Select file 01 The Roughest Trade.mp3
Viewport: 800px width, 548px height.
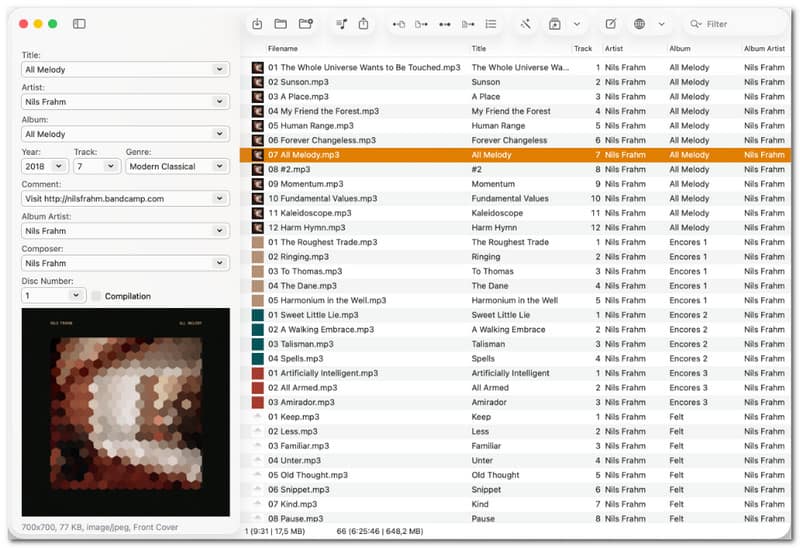tap(322, 242)
